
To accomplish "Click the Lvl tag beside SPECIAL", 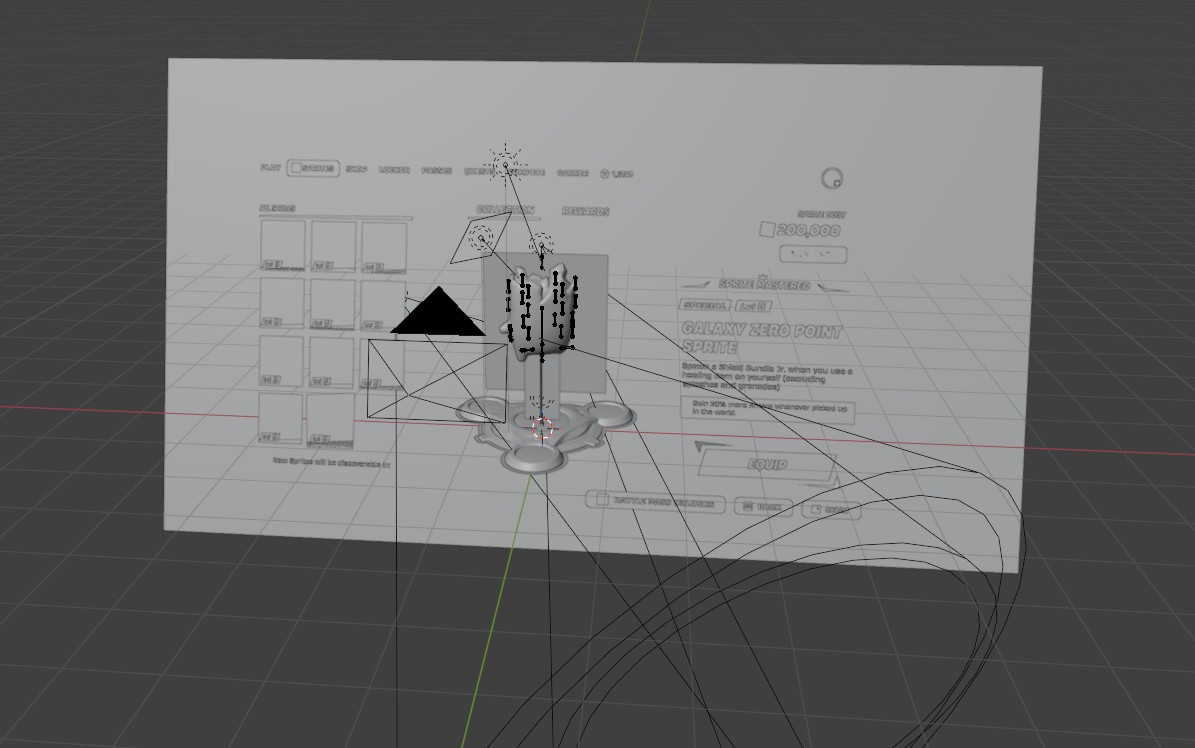I will [753, 306].
